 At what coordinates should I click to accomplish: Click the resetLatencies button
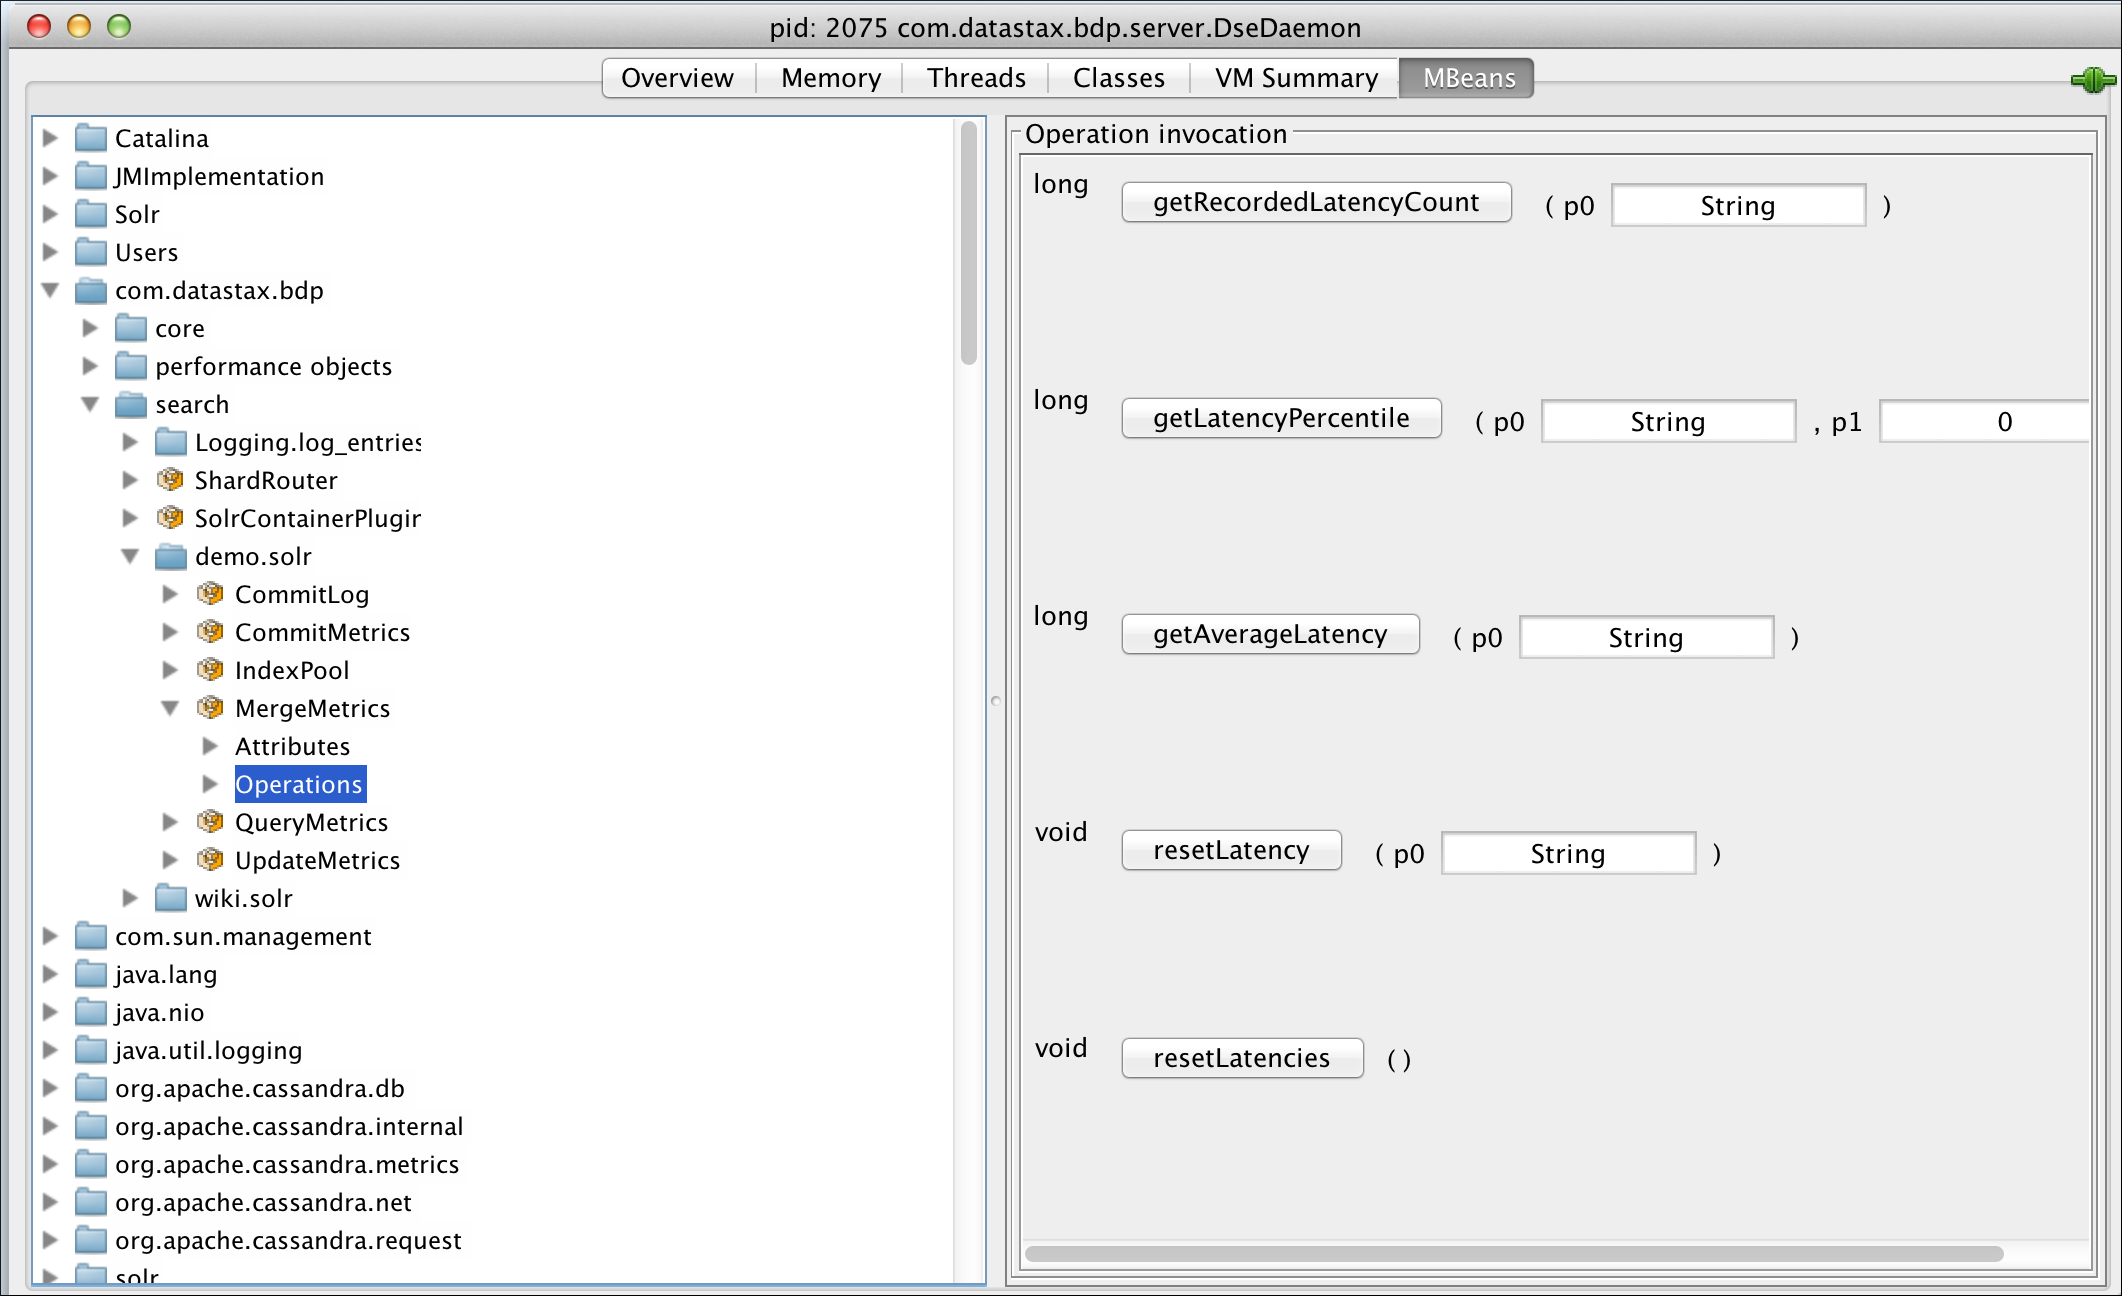click(1242, 1057)
